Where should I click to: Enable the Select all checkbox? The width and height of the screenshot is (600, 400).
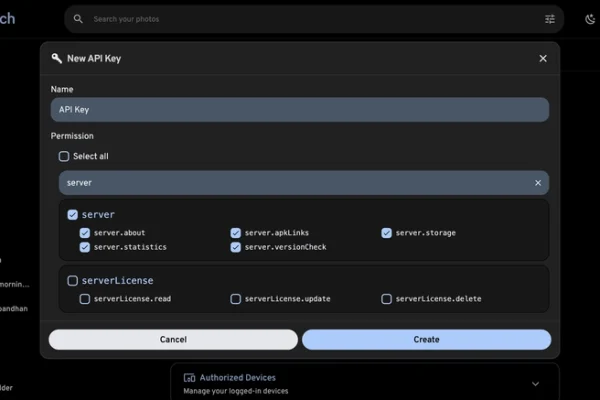click(x=64, y=156)
